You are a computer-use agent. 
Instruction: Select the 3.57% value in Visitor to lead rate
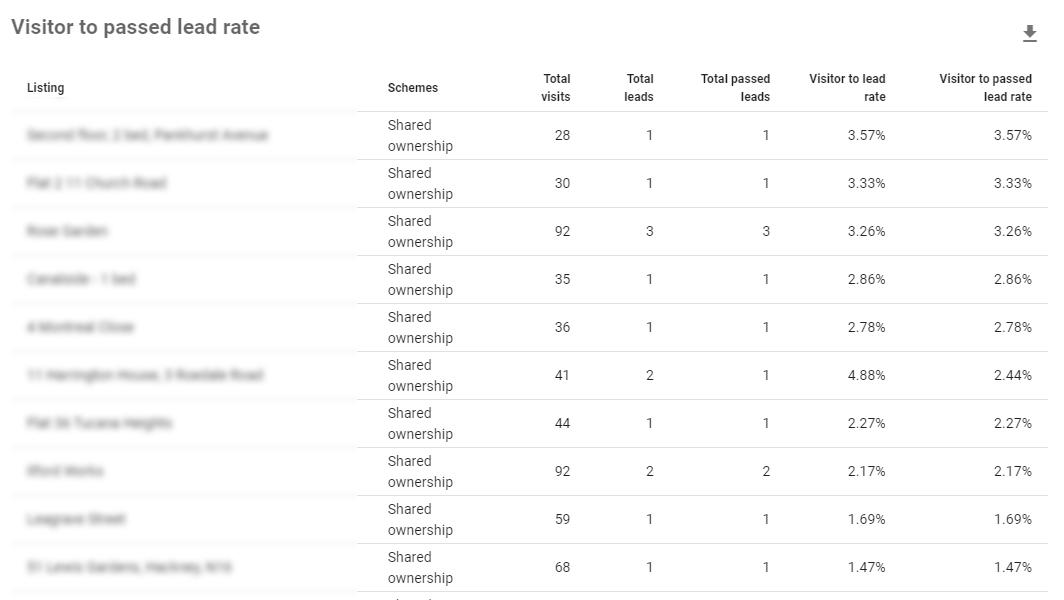[866, 135]
